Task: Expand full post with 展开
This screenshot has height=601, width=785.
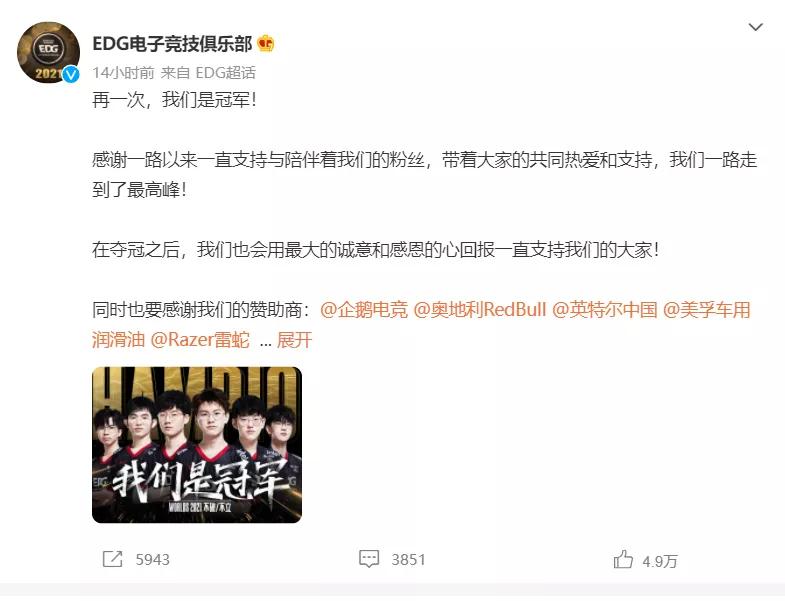Action: click(x=294, y=340)
